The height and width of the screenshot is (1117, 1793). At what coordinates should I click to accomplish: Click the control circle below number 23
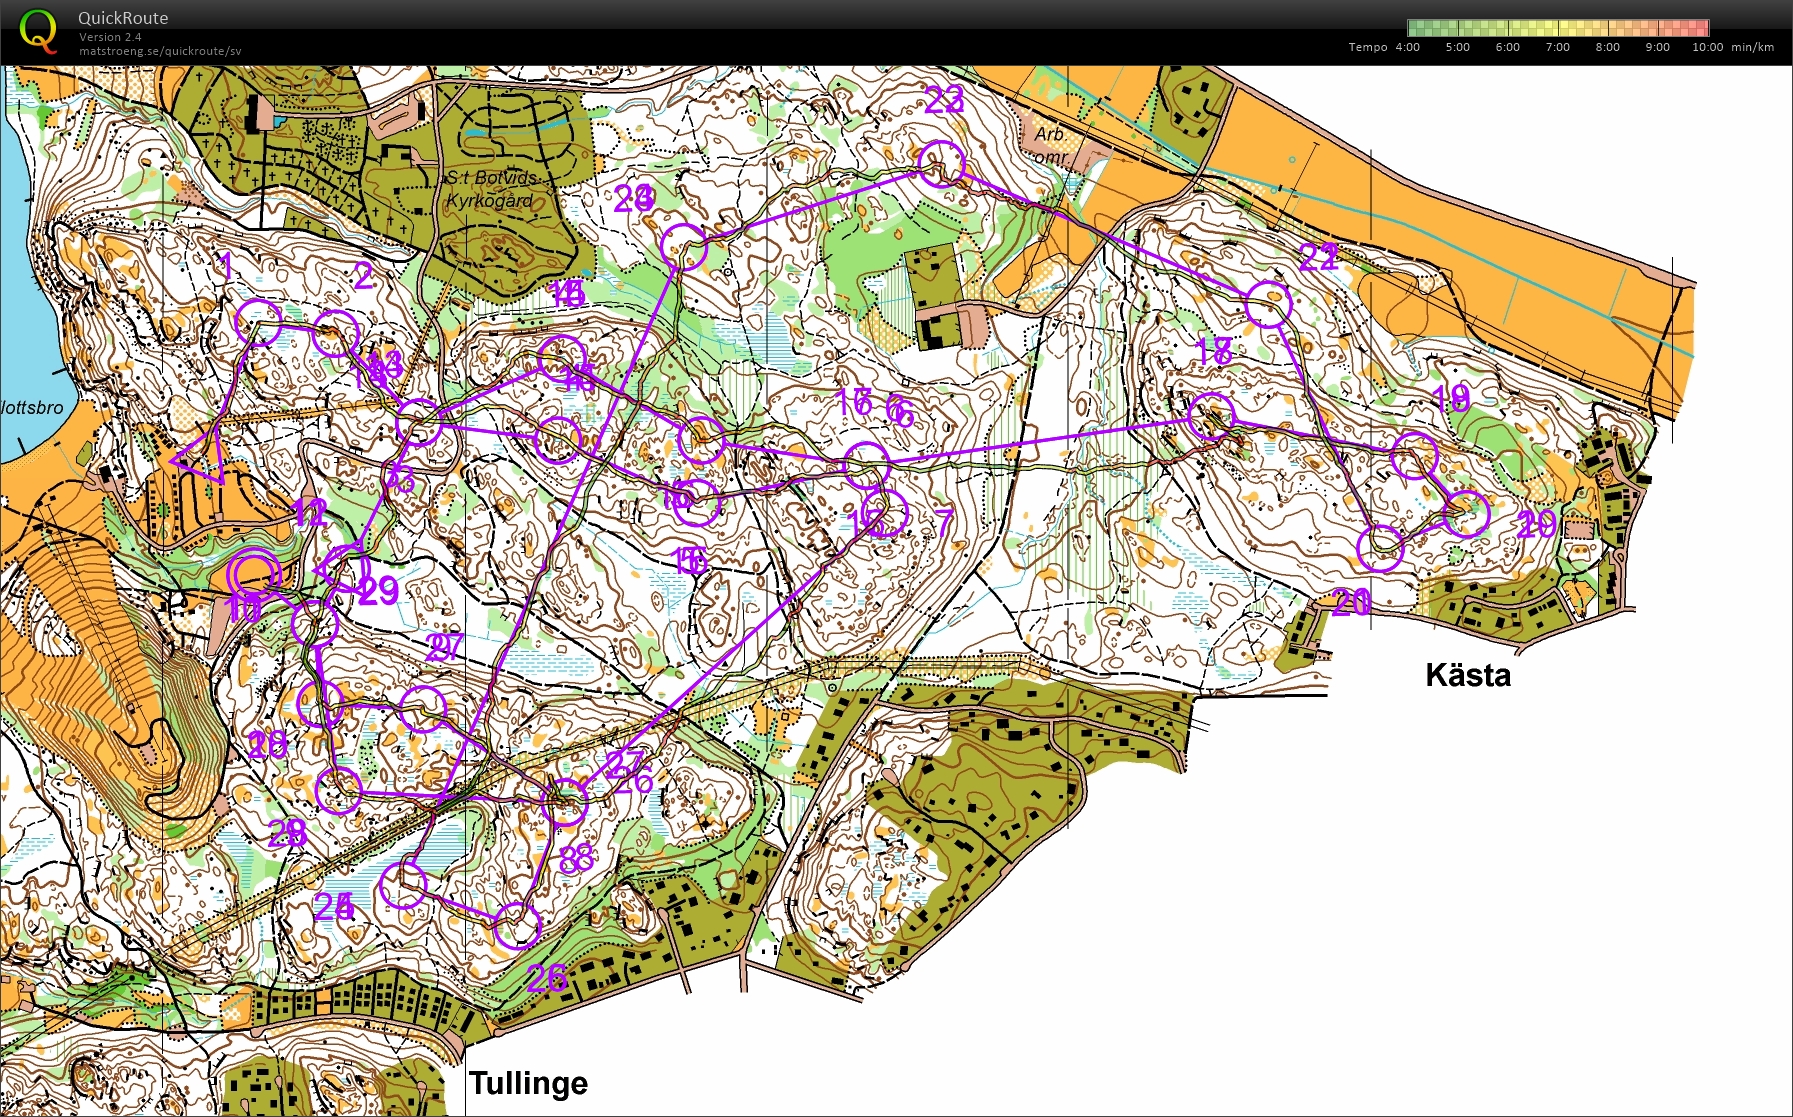(941, 164)
